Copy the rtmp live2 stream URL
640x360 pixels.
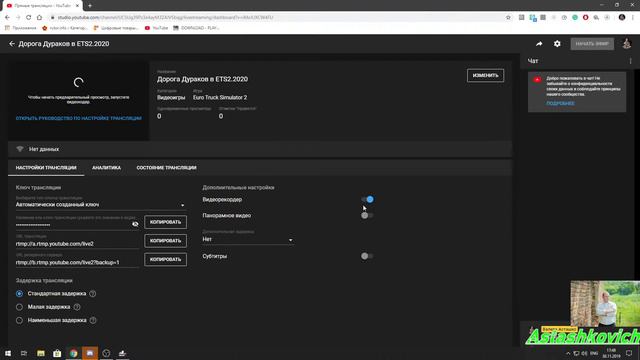tap(165, 241)
